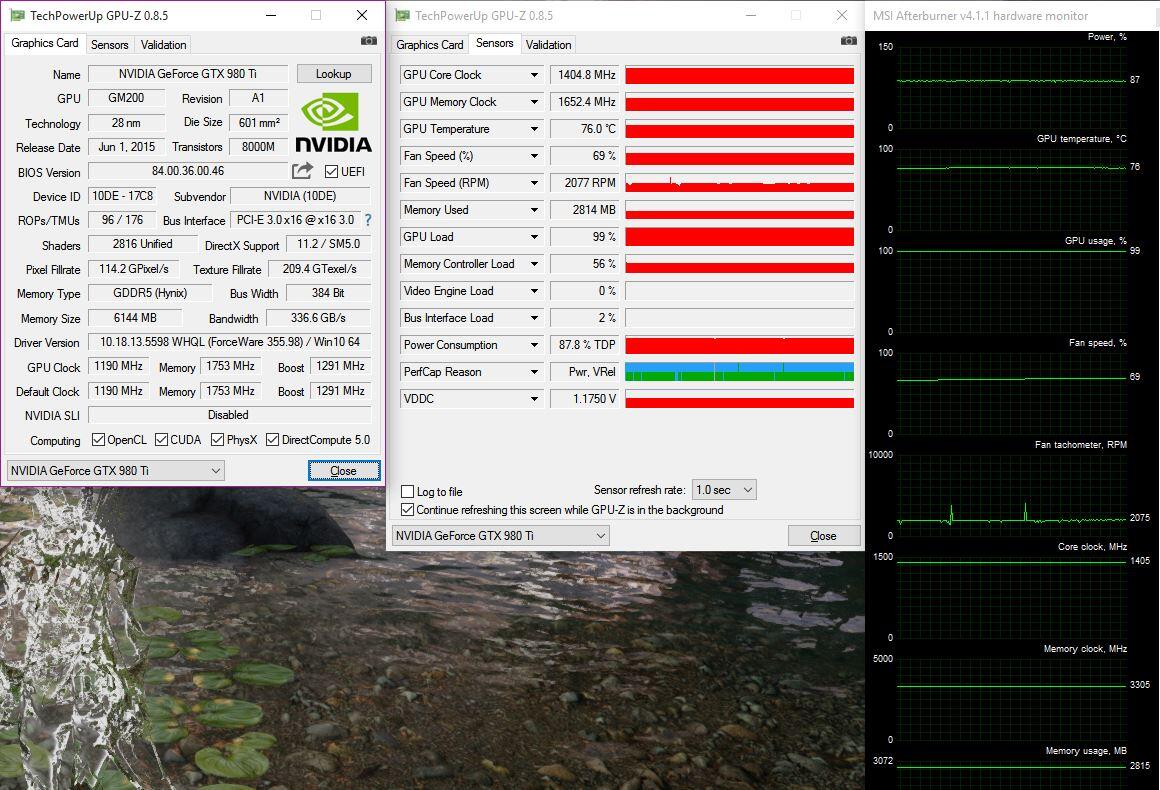Toggle the PhysX checkbox

(217, 439)
